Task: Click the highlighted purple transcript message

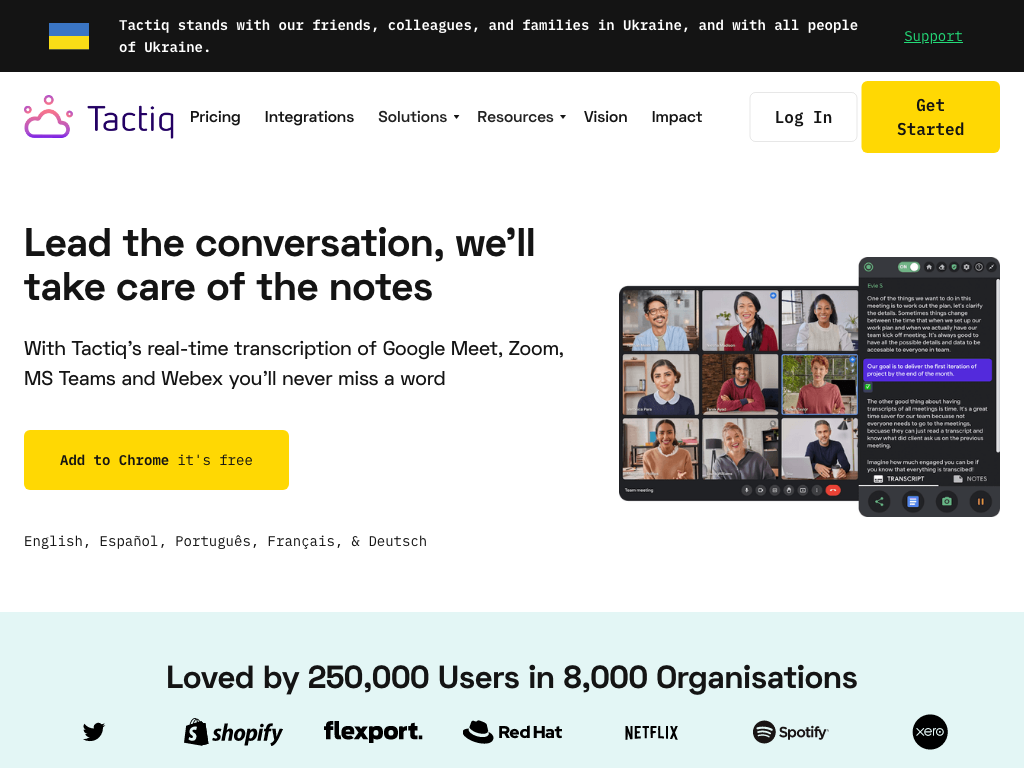Action: 927,370
